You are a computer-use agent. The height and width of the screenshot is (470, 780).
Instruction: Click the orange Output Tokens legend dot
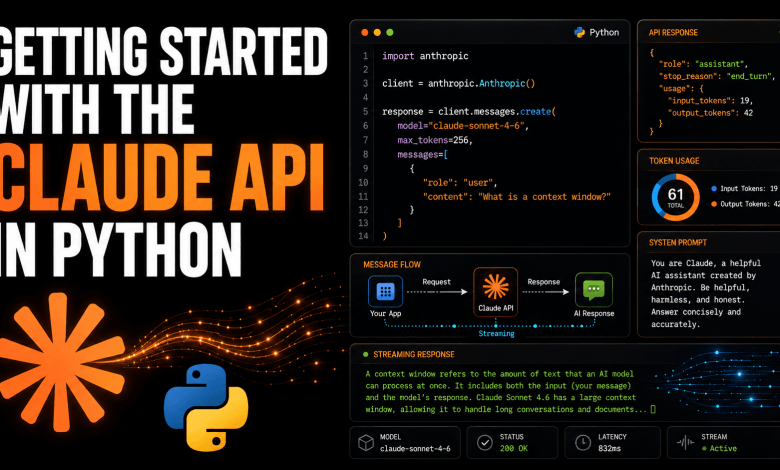pyautogui.click(x=714, y=204)
